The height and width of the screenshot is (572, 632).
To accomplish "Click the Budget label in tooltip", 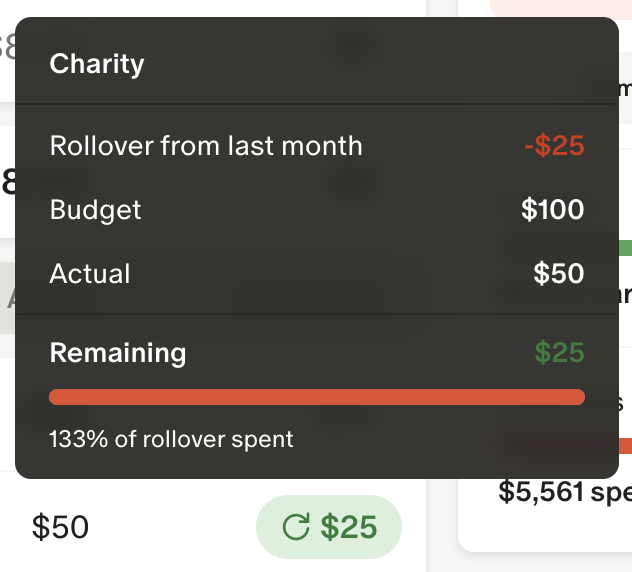I will tap(96, 210).
